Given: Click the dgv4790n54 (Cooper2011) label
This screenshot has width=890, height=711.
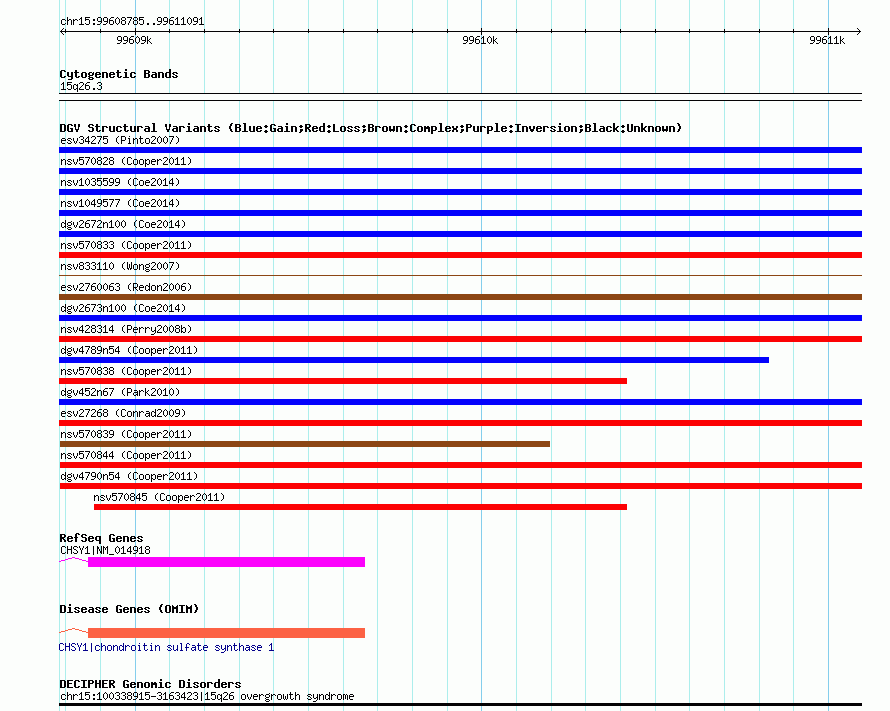Looking at the screenshot, I should point(129,476).
